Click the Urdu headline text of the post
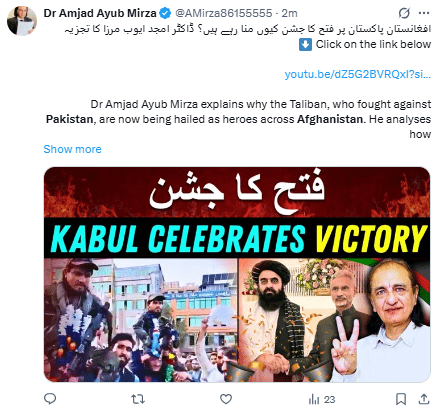Screen dimensions: 439x414 [248, 29]
